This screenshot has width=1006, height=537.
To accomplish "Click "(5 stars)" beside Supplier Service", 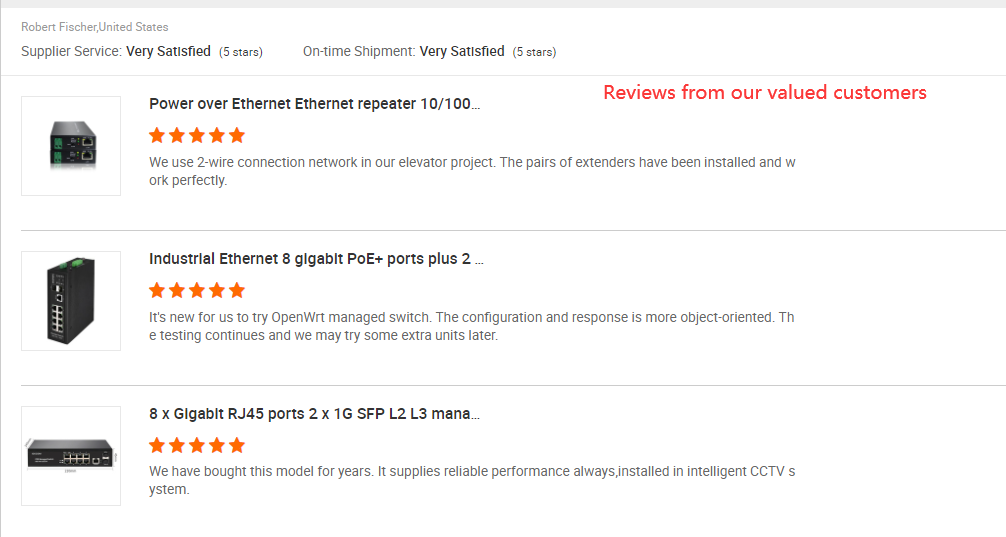I will coord(241,52).
